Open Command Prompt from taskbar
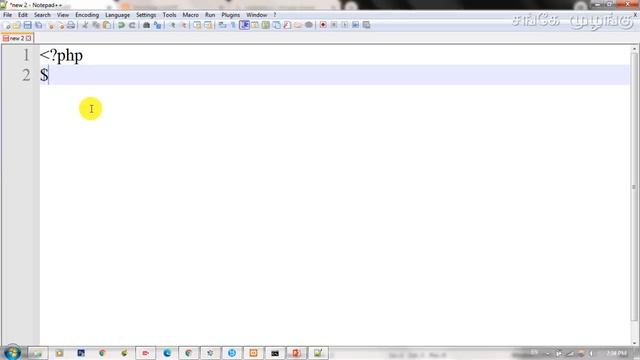640x360 pixels. 275,353
